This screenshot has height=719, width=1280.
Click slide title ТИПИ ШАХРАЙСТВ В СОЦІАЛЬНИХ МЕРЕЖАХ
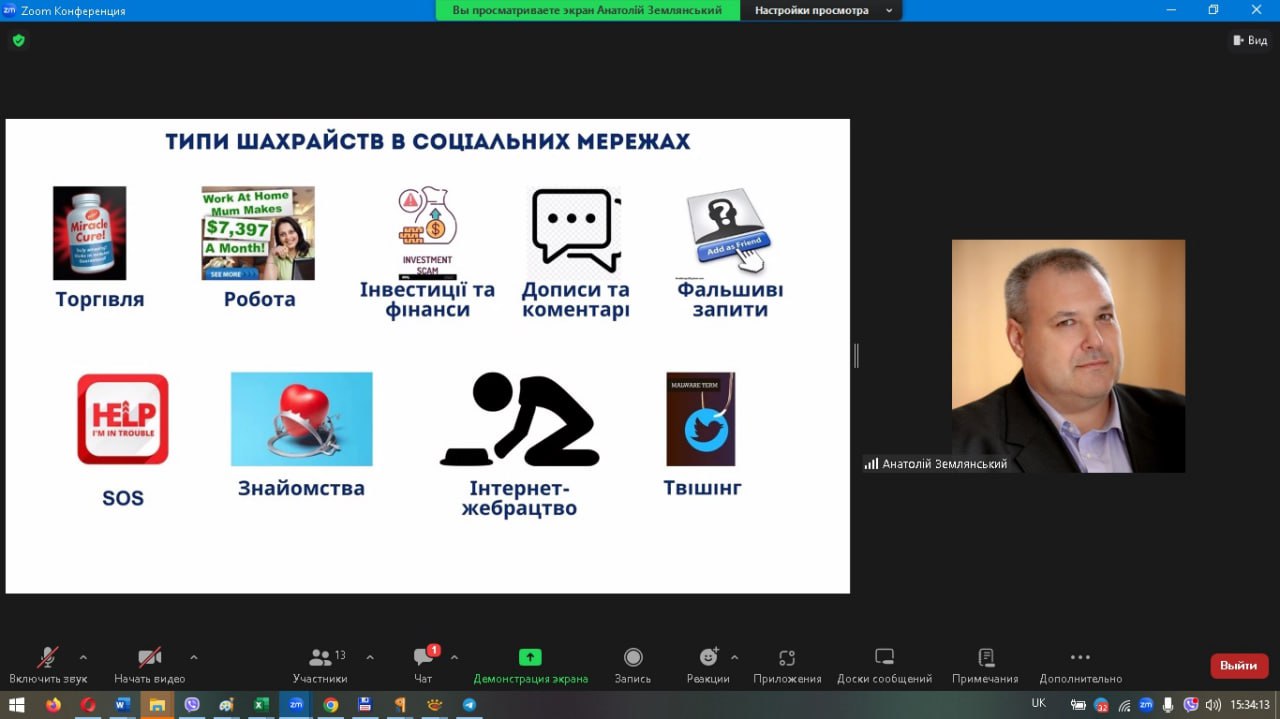[x=428, y=142]
